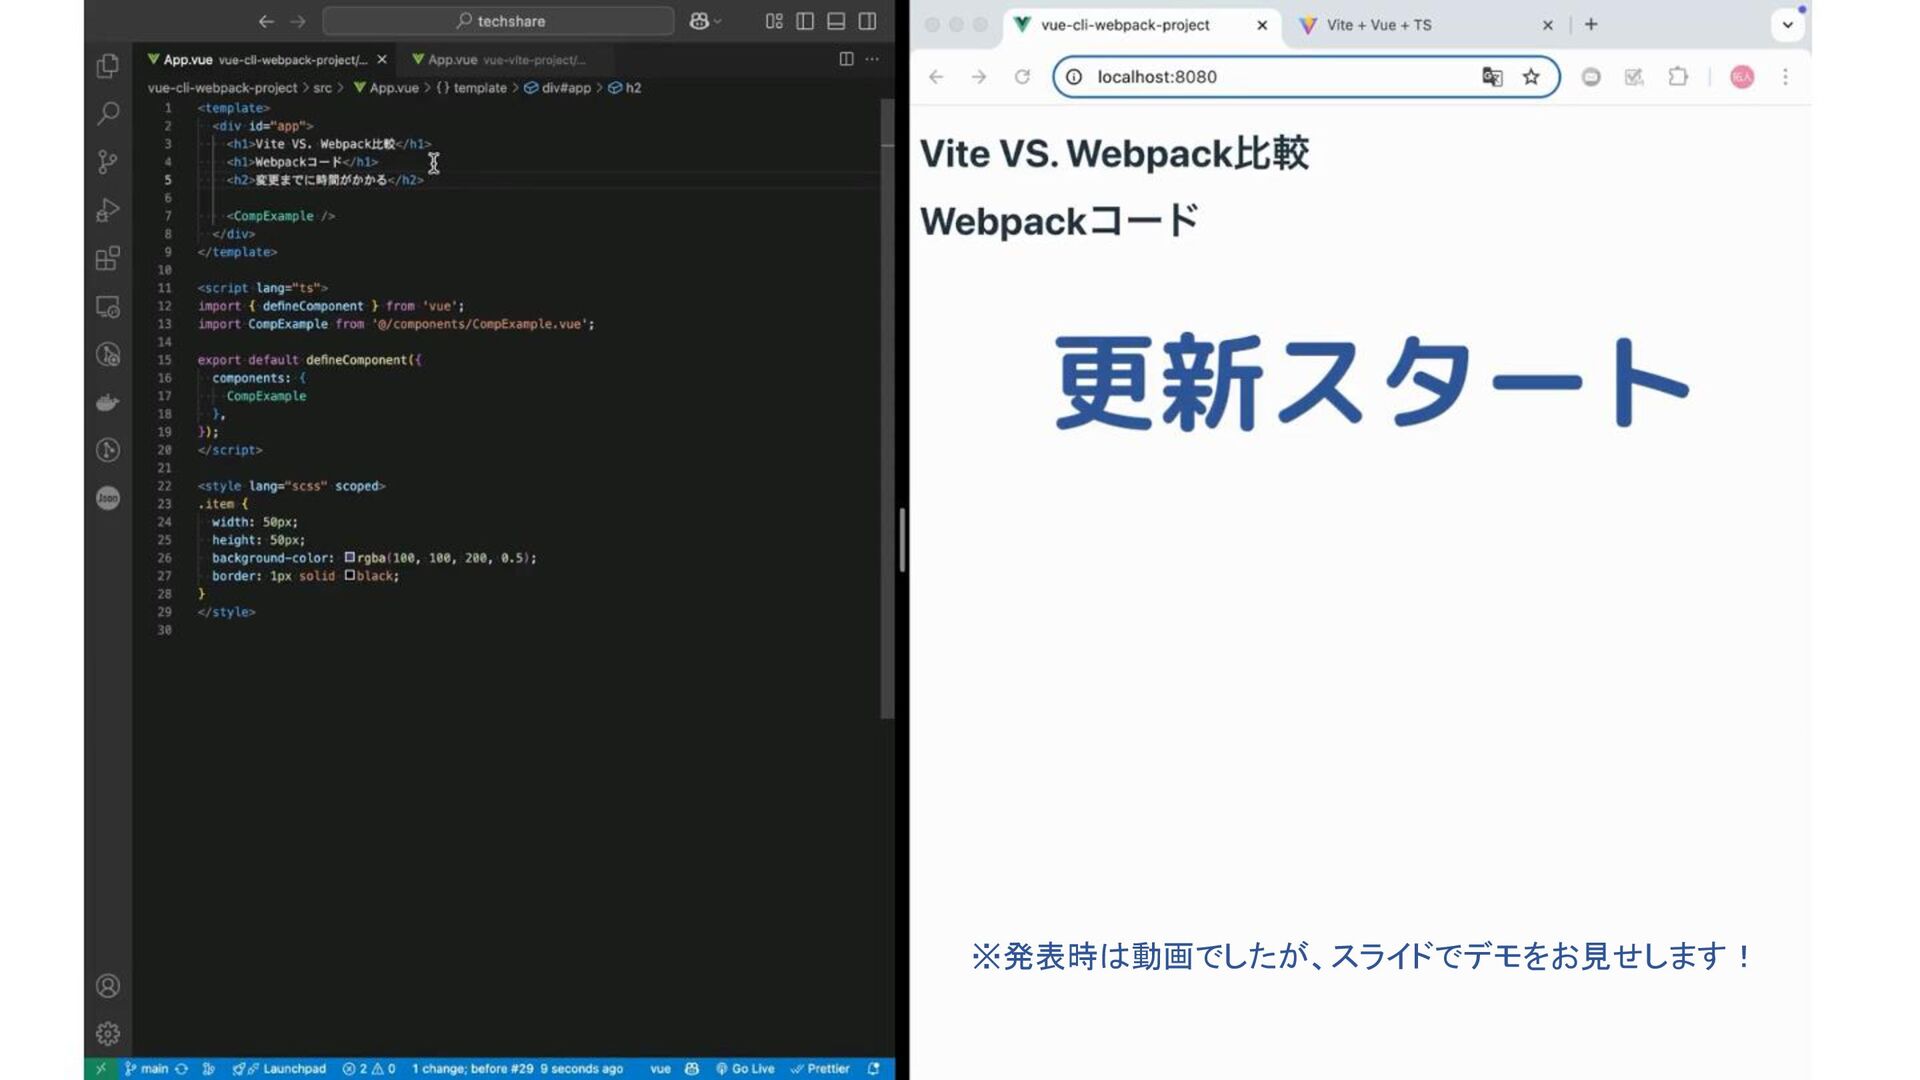Close the App.vue webpack project tab
The height and width of the screenshot is (1080, 1920).
[382, 60]
